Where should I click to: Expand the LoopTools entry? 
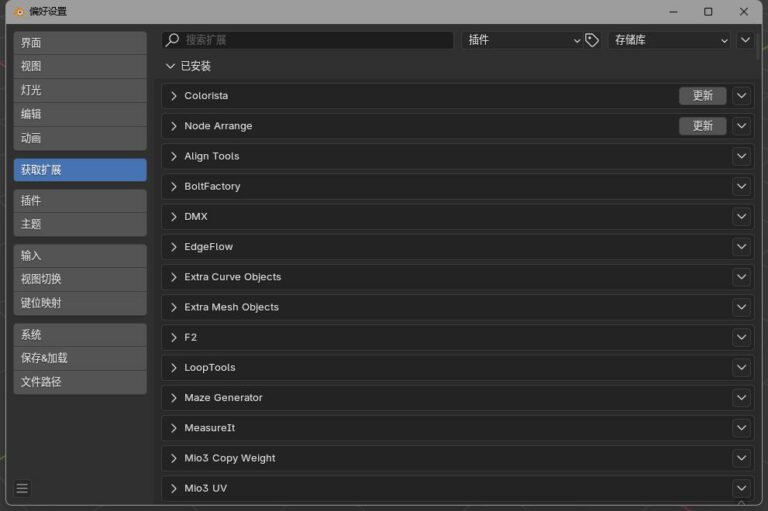point(173,367)
